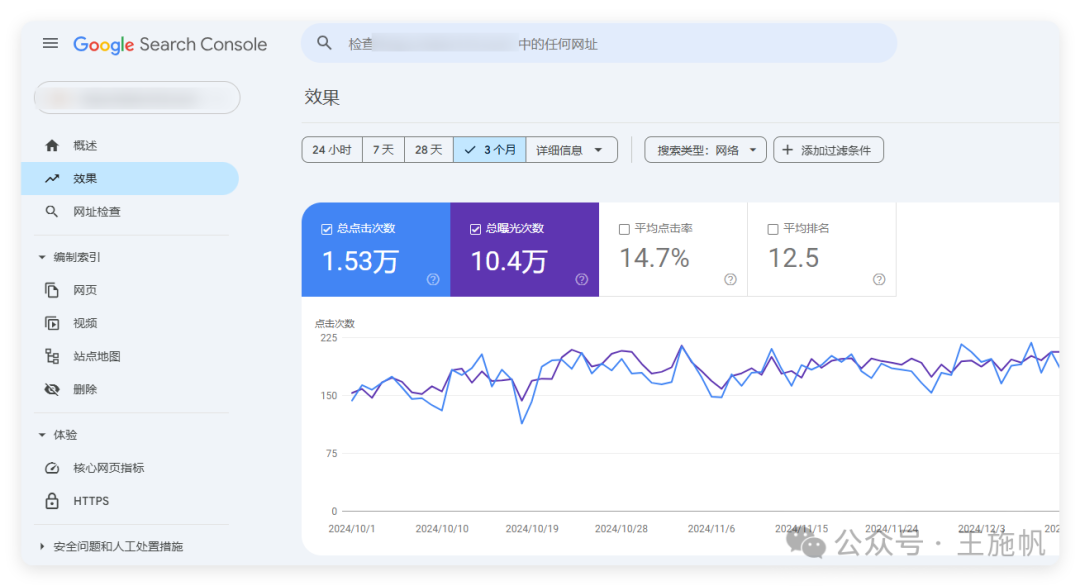1080x586 pixels.
Task: Disable the 总曝光次数 metric
Action: (474, 228)
